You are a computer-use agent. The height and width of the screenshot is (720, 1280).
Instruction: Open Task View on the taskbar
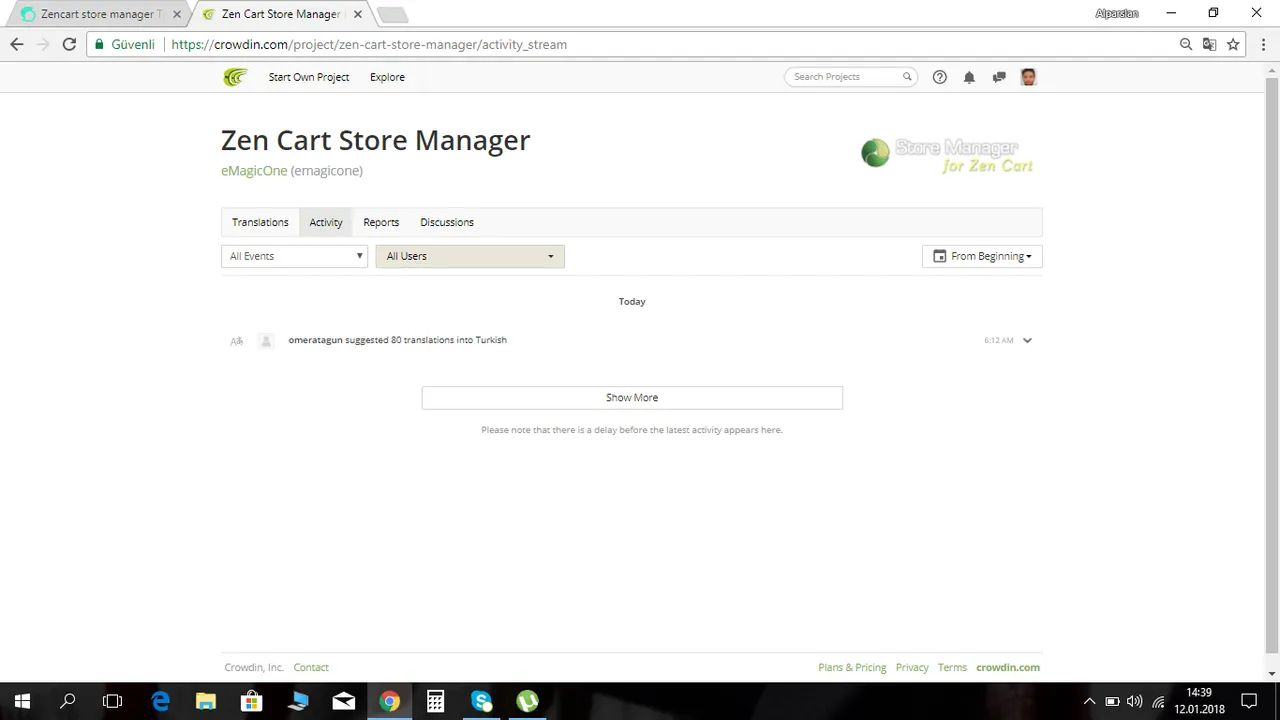[113, 701]
